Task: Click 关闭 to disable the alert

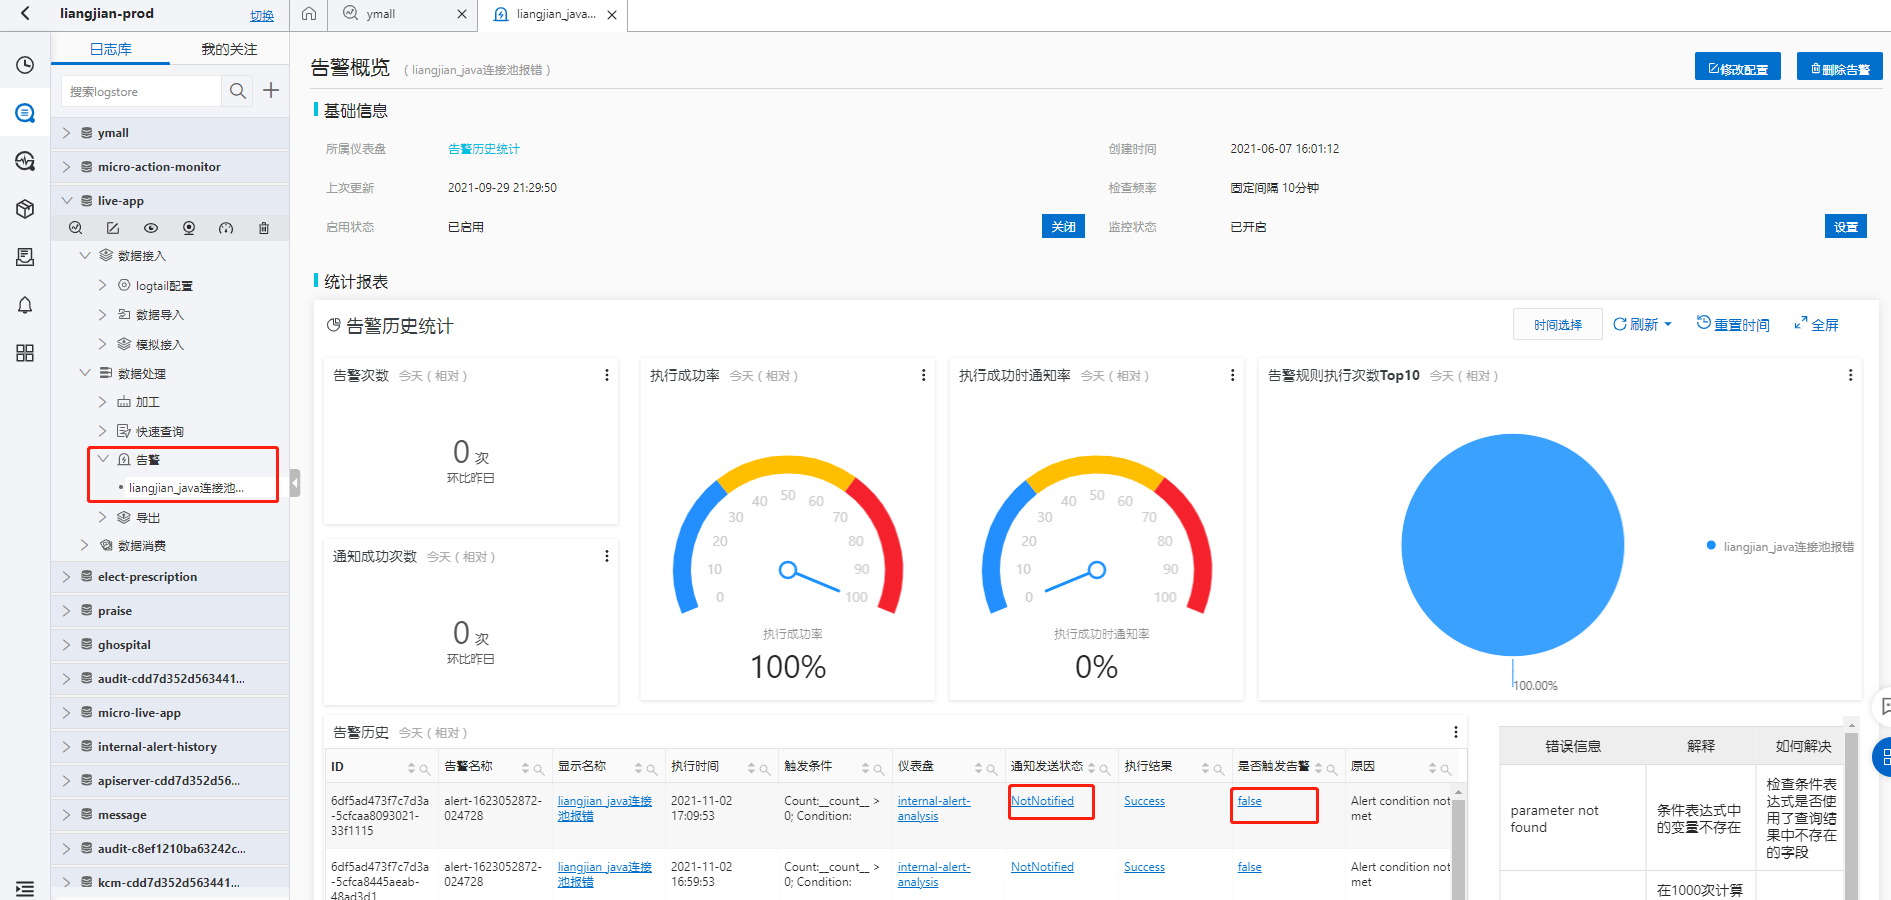Action: point(1063,227)
